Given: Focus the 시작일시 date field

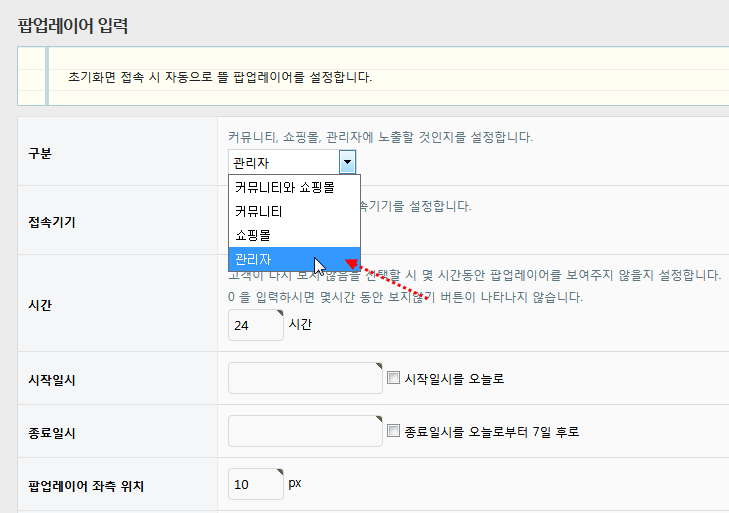Looking at the screenshot, I should pos(305,378).
